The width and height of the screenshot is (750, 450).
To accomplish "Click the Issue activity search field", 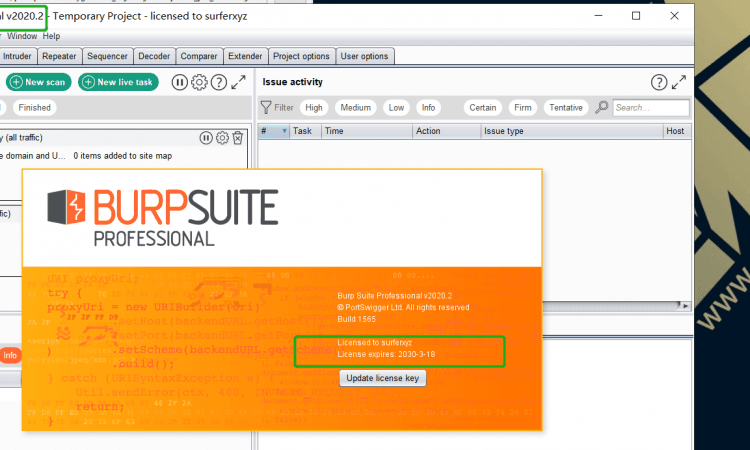I will click(x=651, y=108).
